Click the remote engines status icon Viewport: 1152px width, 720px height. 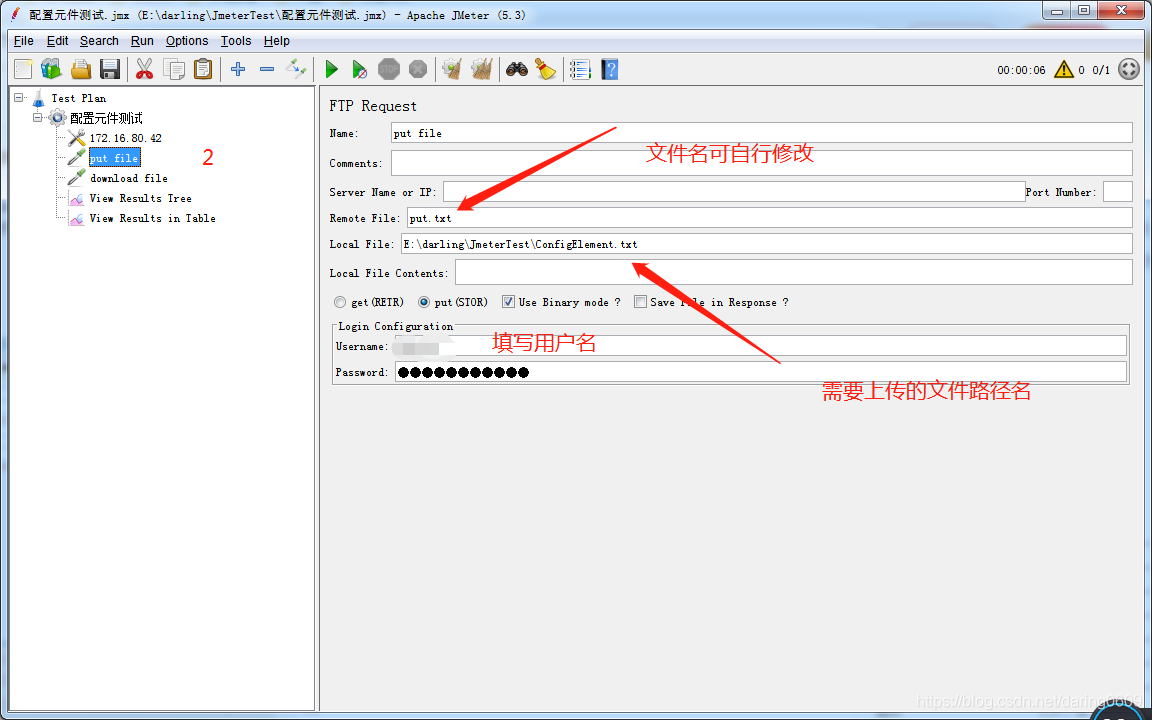[x=1128, y=69]
